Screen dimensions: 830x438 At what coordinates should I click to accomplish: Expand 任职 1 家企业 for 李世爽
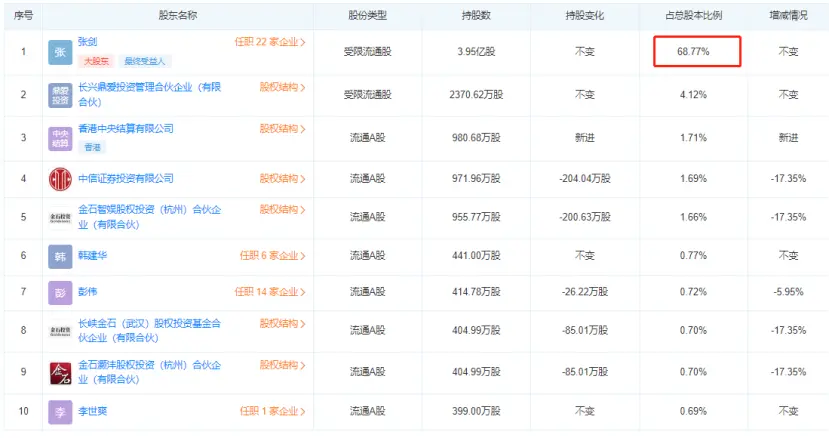[x=273, y=411]
